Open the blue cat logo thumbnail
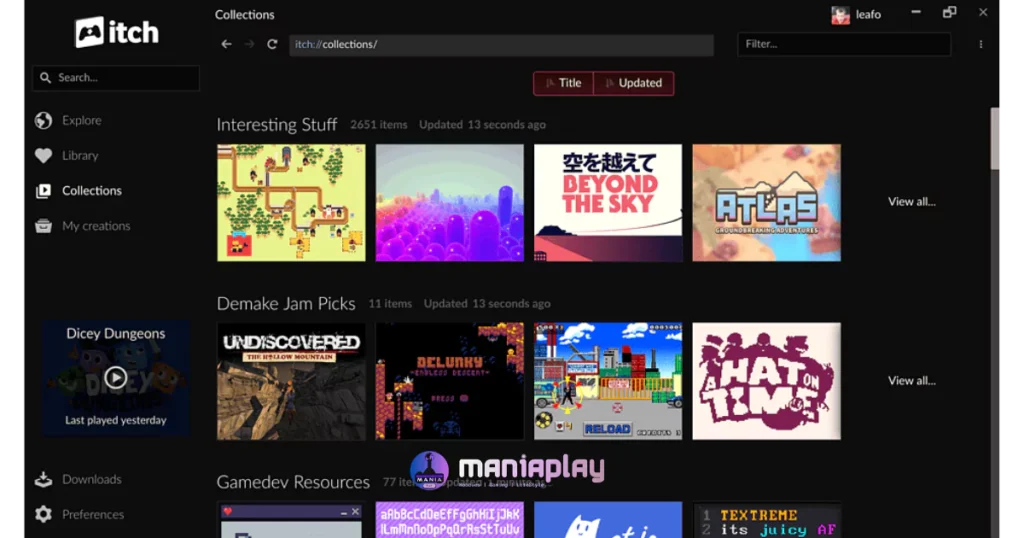 608,520
